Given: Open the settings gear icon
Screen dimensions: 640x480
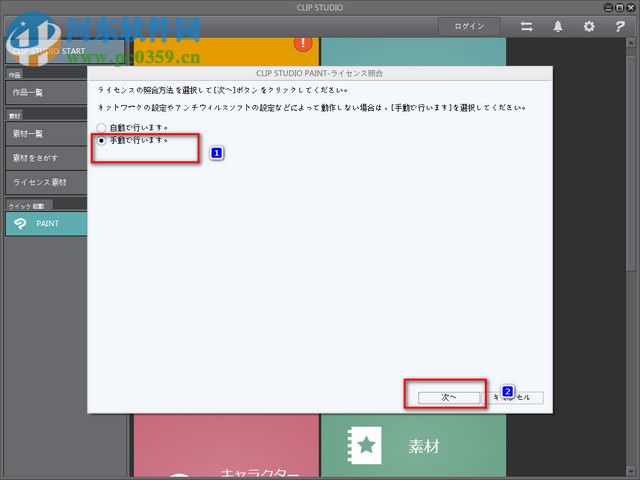Looking at the screenshot, I should click(x=589, y=27).
